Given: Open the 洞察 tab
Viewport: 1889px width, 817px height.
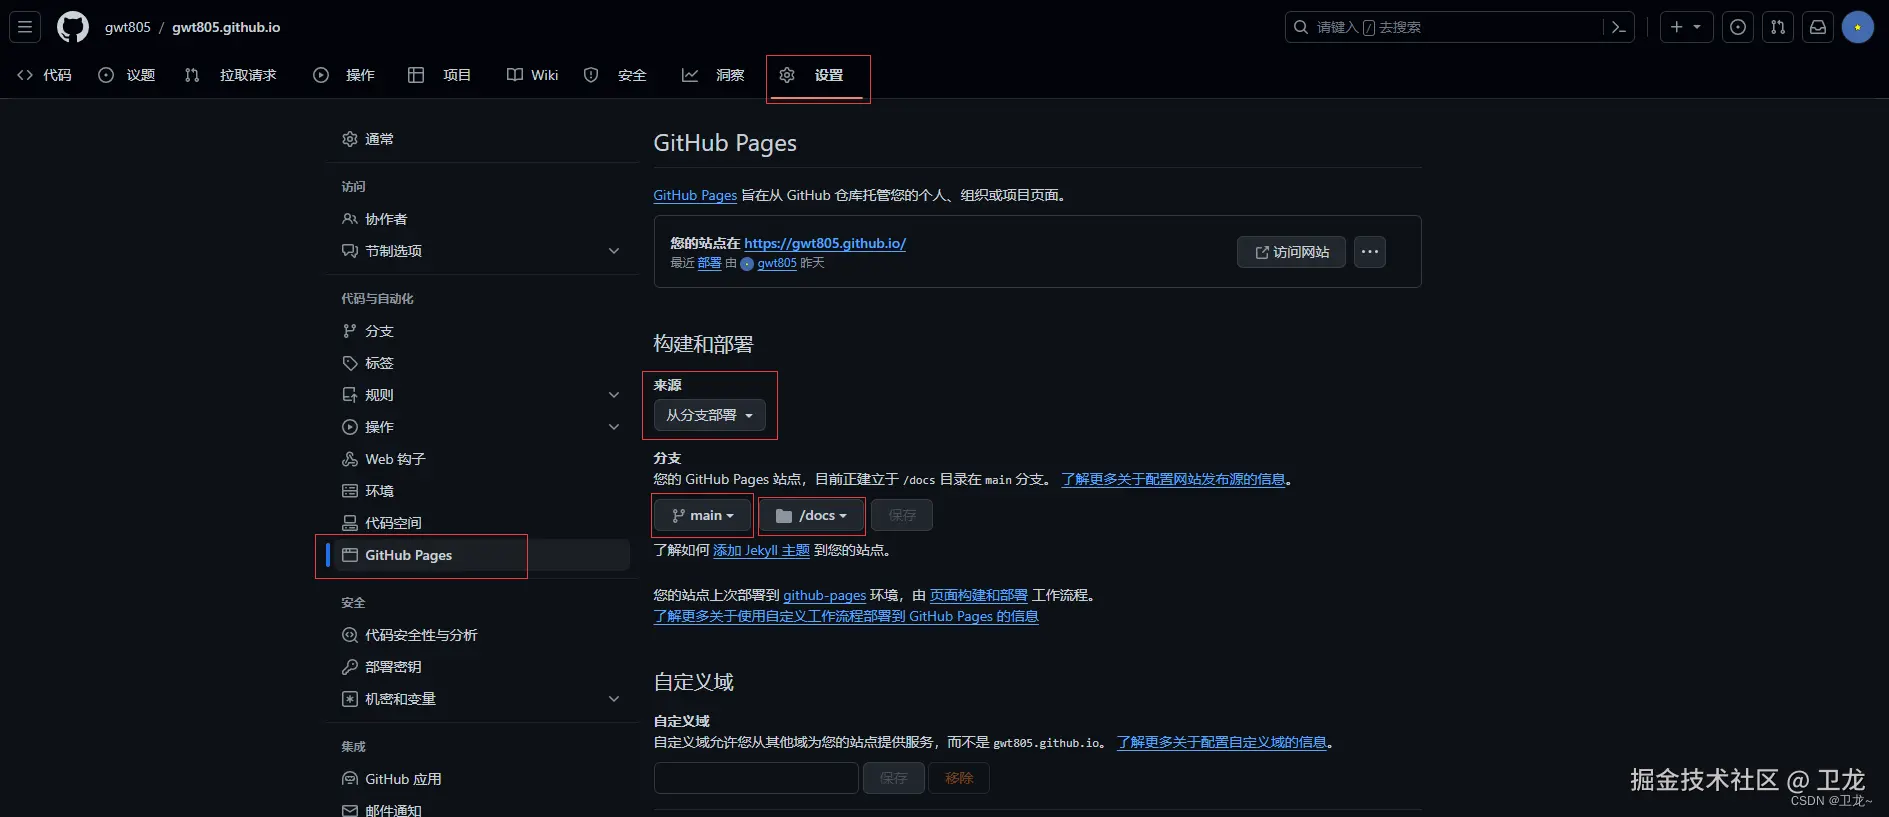Looking at the screenshot, I should pyautogui.click(x=714, y=75).
